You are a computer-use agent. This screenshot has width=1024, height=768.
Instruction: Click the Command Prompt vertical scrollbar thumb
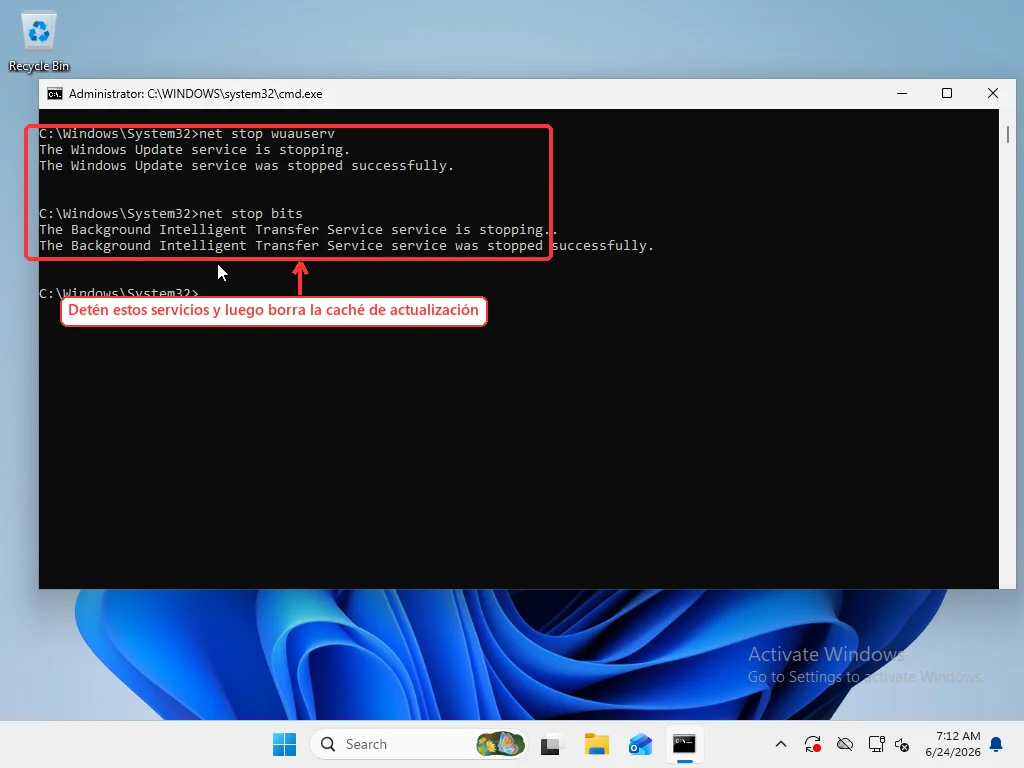point(1008,134)
